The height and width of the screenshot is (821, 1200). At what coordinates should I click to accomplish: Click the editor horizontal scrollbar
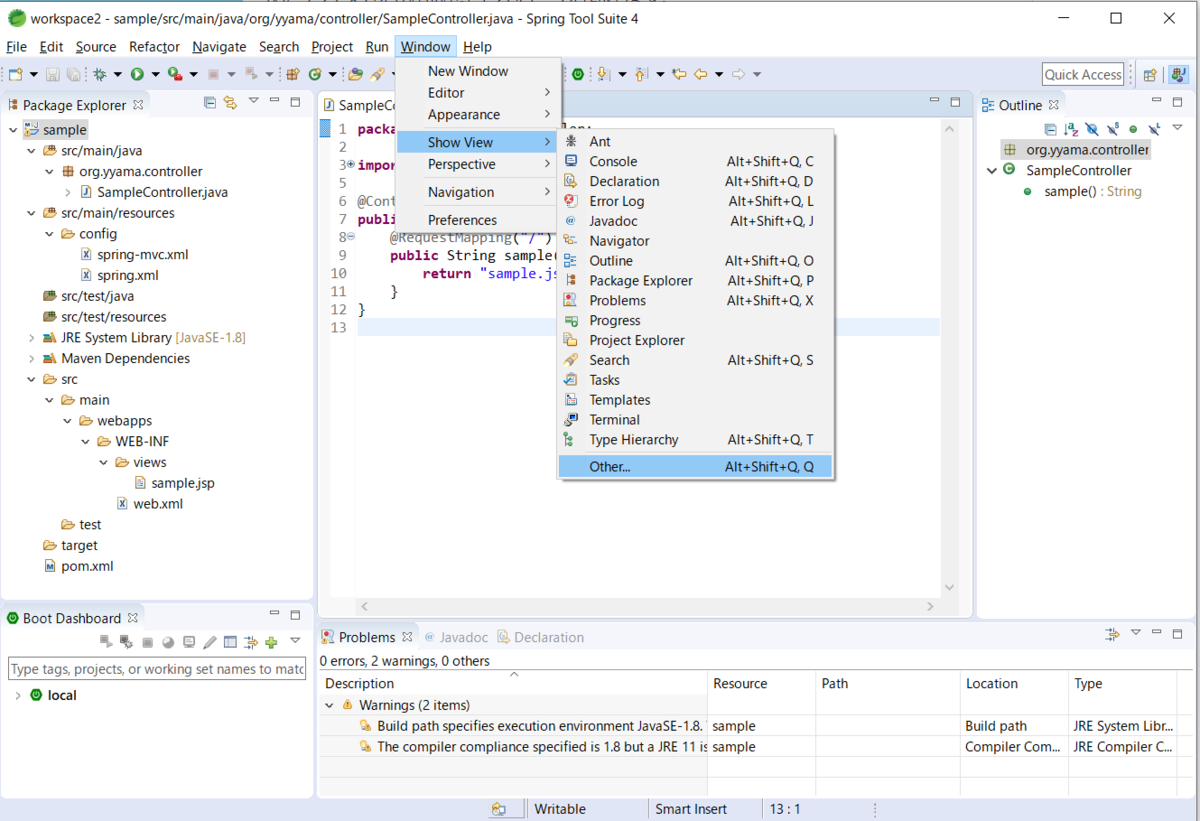(x=647, y=606)
